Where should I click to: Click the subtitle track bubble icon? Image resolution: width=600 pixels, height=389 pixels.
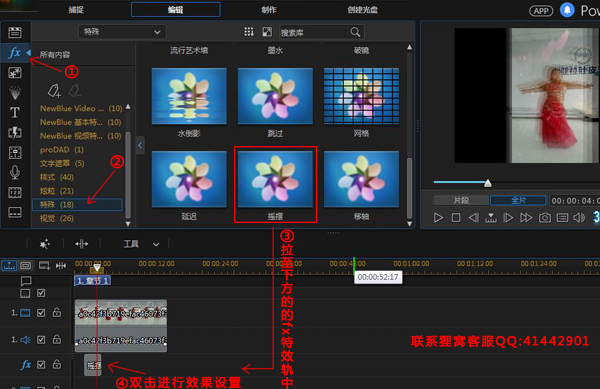(x=26, y=281)
